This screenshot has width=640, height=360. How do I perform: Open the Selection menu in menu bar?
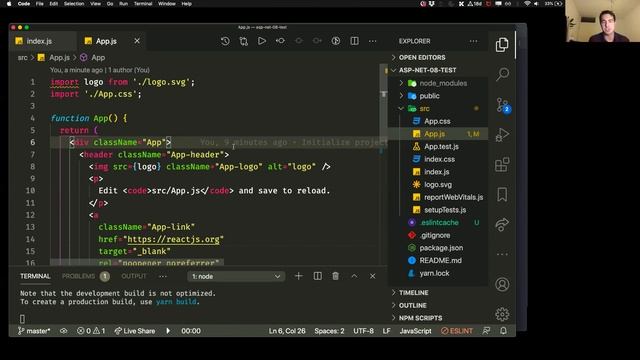point(74,4)
